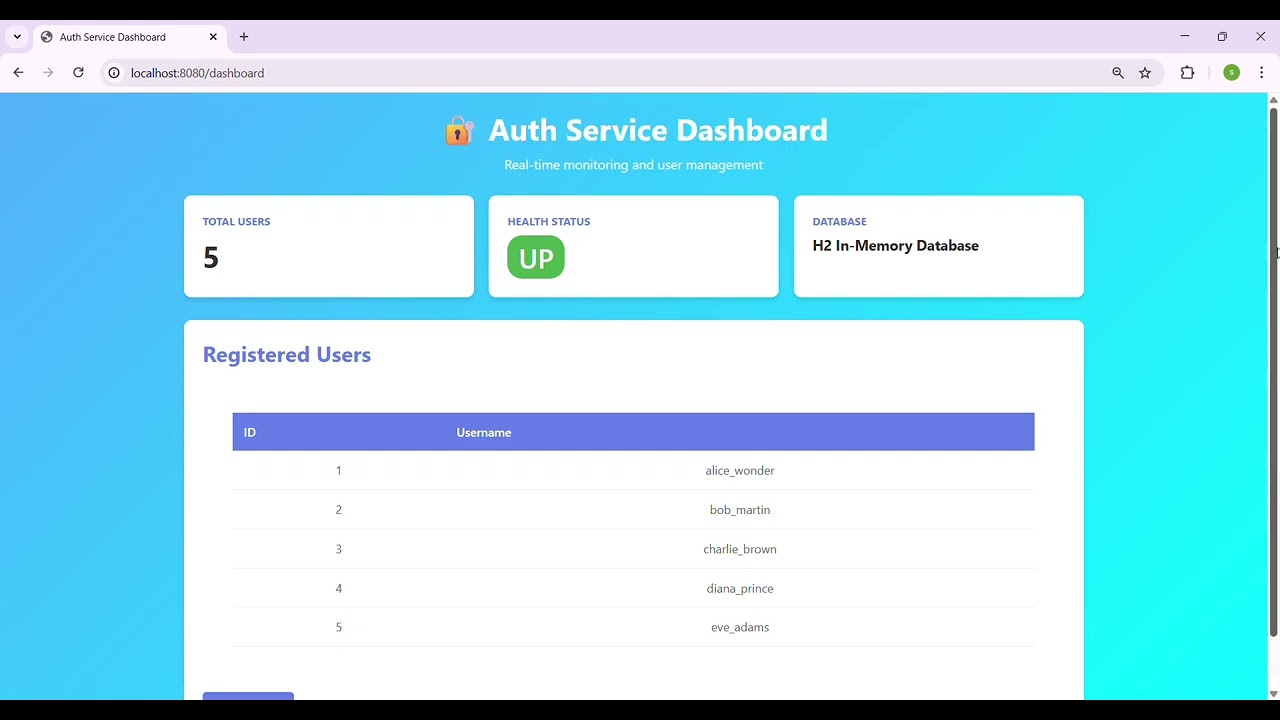Open the zoom magnifier icon in address bar
Image resolution: width=1280 pixels, height=720 pixels.
(x=1118, y=73)
